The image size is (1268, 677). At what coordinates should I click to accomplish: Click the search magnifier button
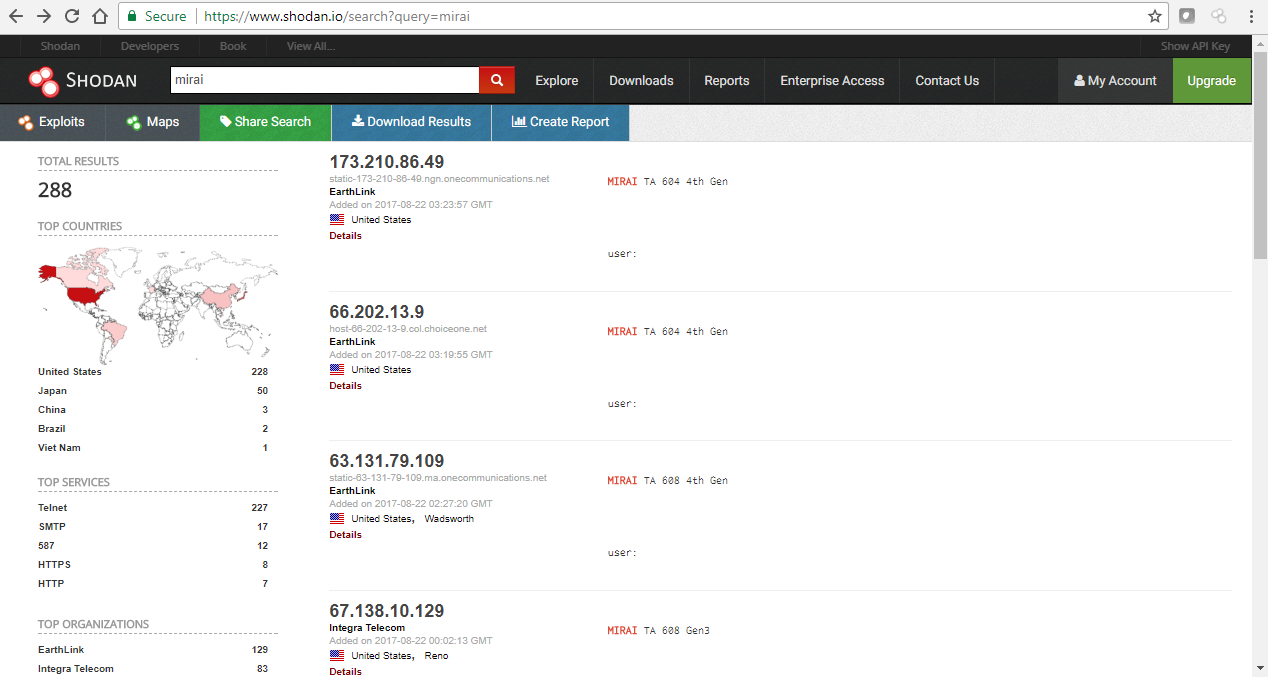(x=496, y=79)
